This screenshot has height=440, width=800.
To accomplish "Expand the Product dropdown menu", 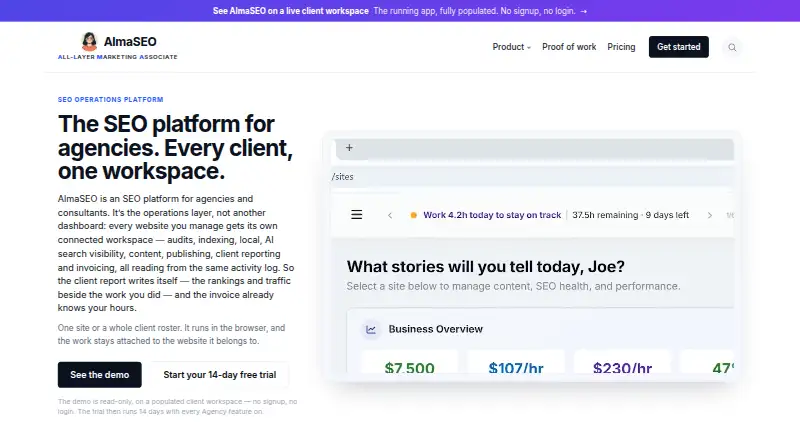I will pos(511,47).
